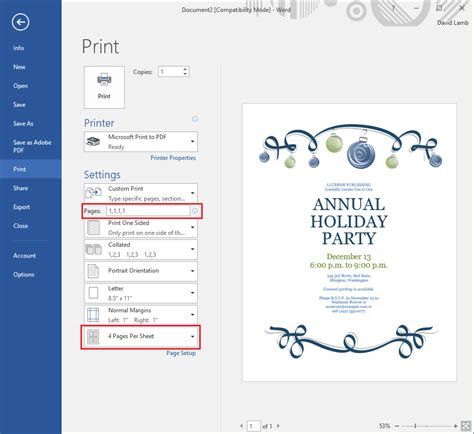Click the margins layout icon
Screen dimensions: 474x434
(93, 315)
